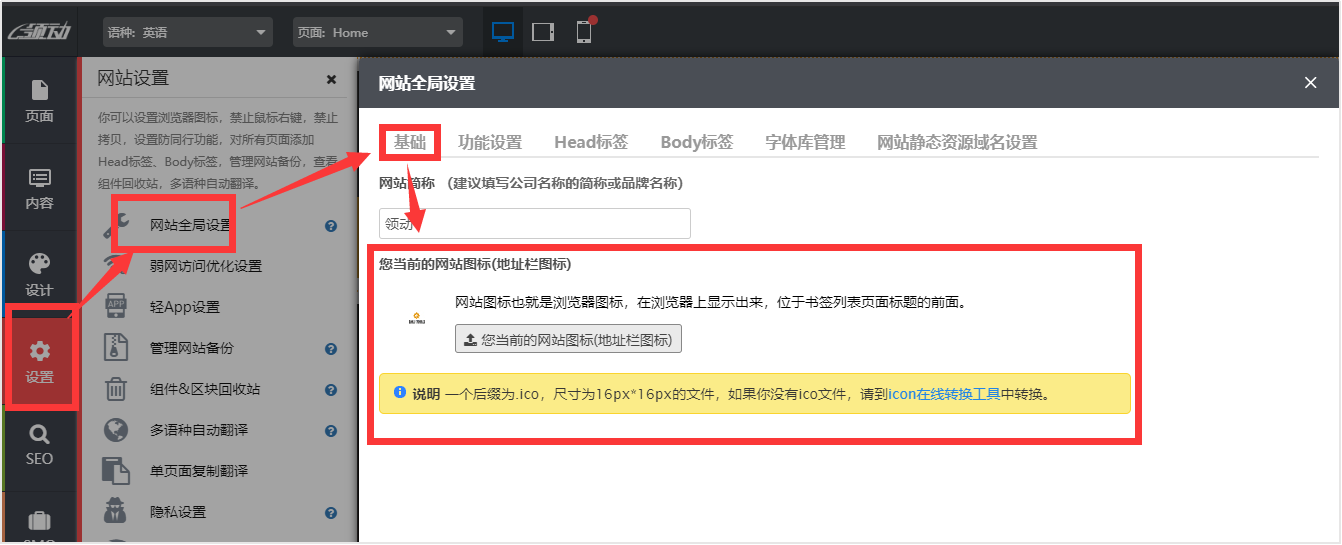The image size is (1342, 545).
Task: Open the 设置 gear sidebar section
Action: (x=40, y=362)
